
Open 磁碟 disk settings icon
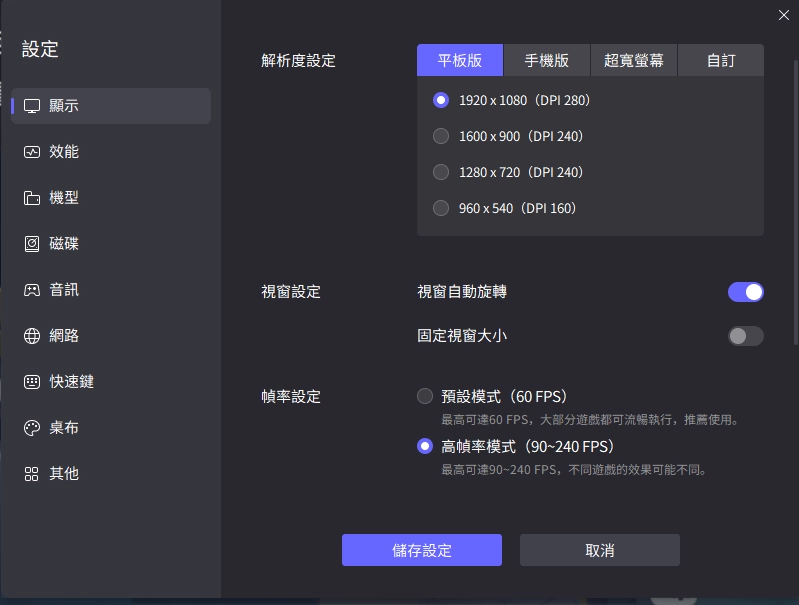[32, 244]
